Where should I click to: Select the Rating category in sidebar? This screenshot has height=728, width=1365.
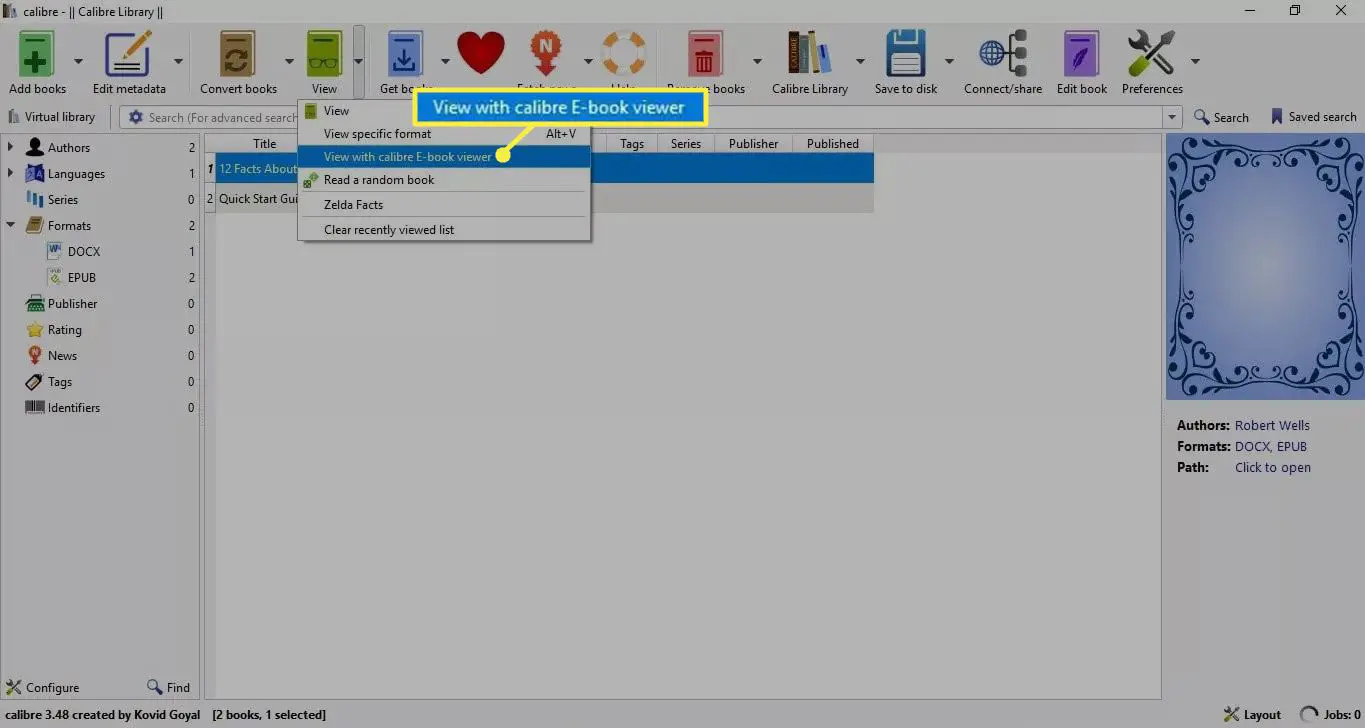(x=65, y=329)
